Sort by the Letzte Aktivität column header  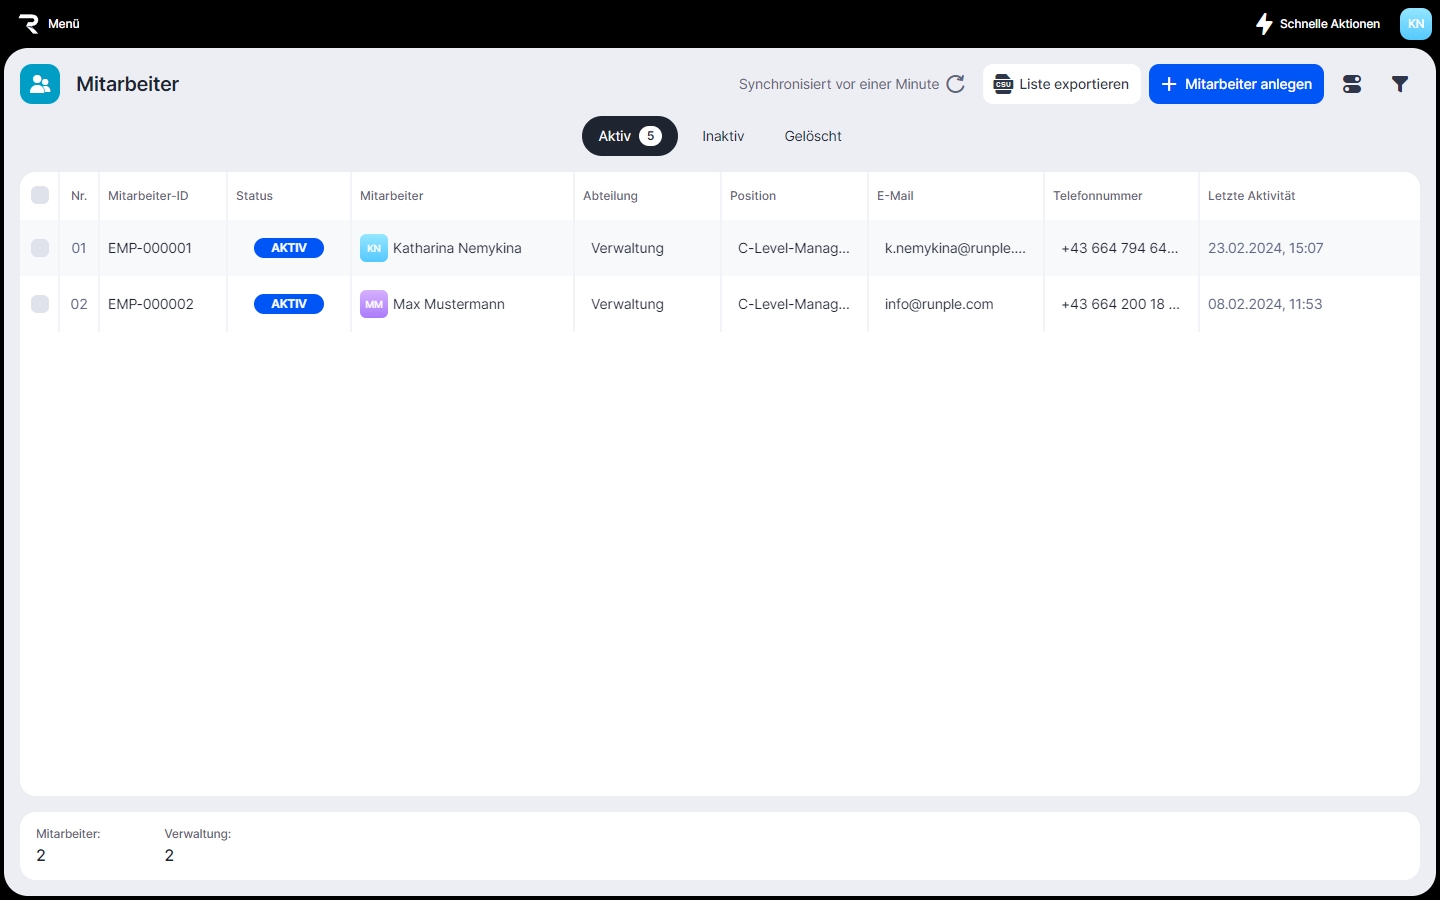(x=1251, y=196)
